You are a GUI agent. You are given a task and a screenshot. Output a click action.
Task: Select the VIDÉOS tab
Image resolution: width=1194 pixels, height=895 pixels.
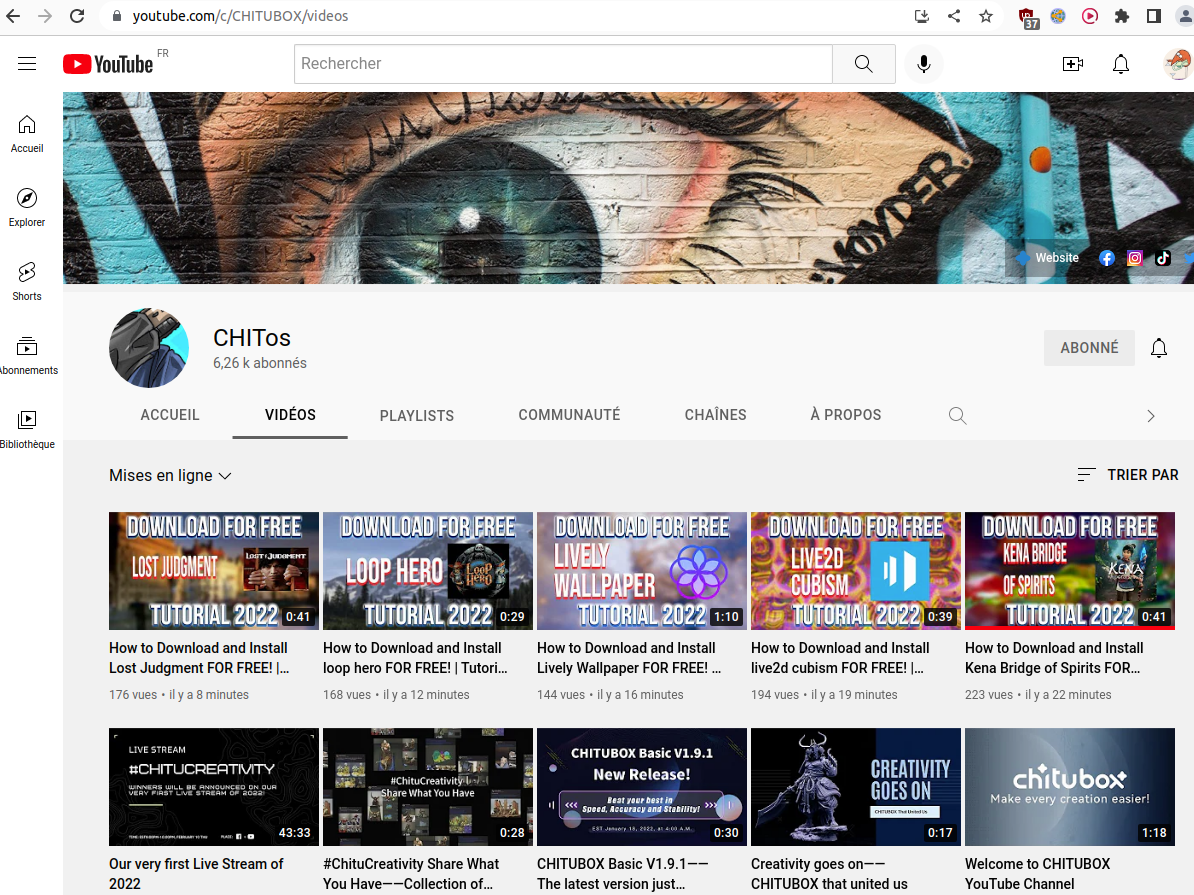click(x=290, y=415)
